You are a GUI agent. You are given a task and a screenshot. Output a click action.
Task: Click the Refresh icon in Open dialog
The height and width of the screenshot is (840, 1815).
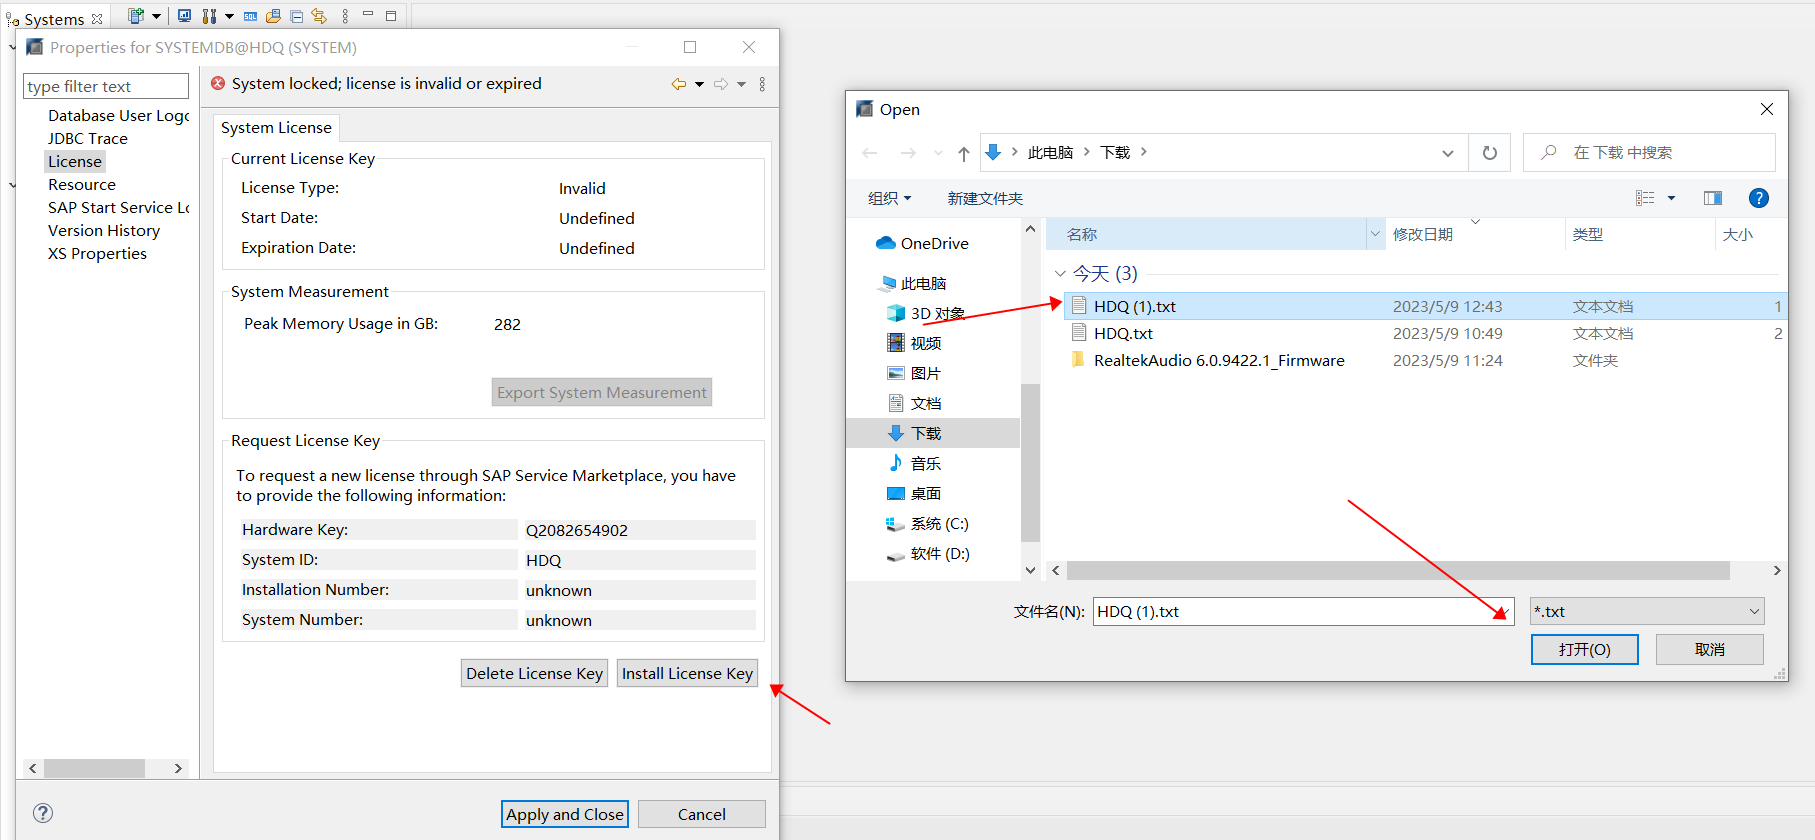(x=1490, y=153)
